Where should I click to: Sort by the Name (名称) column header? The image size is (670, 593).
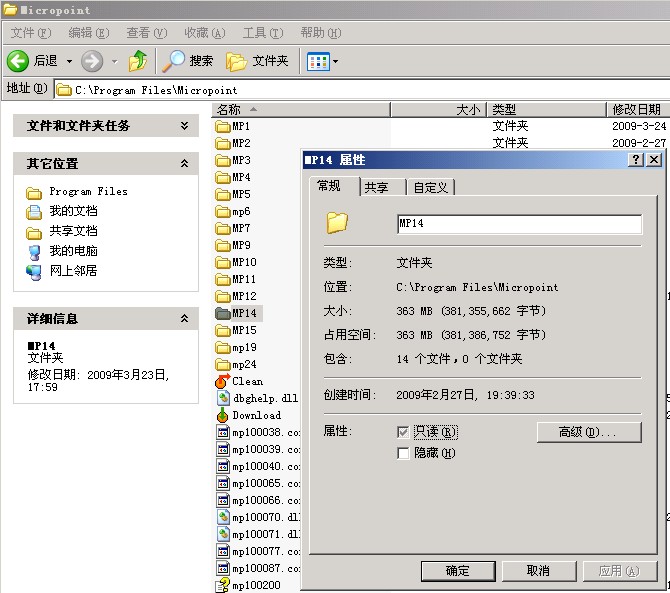[x=301, y=110]
